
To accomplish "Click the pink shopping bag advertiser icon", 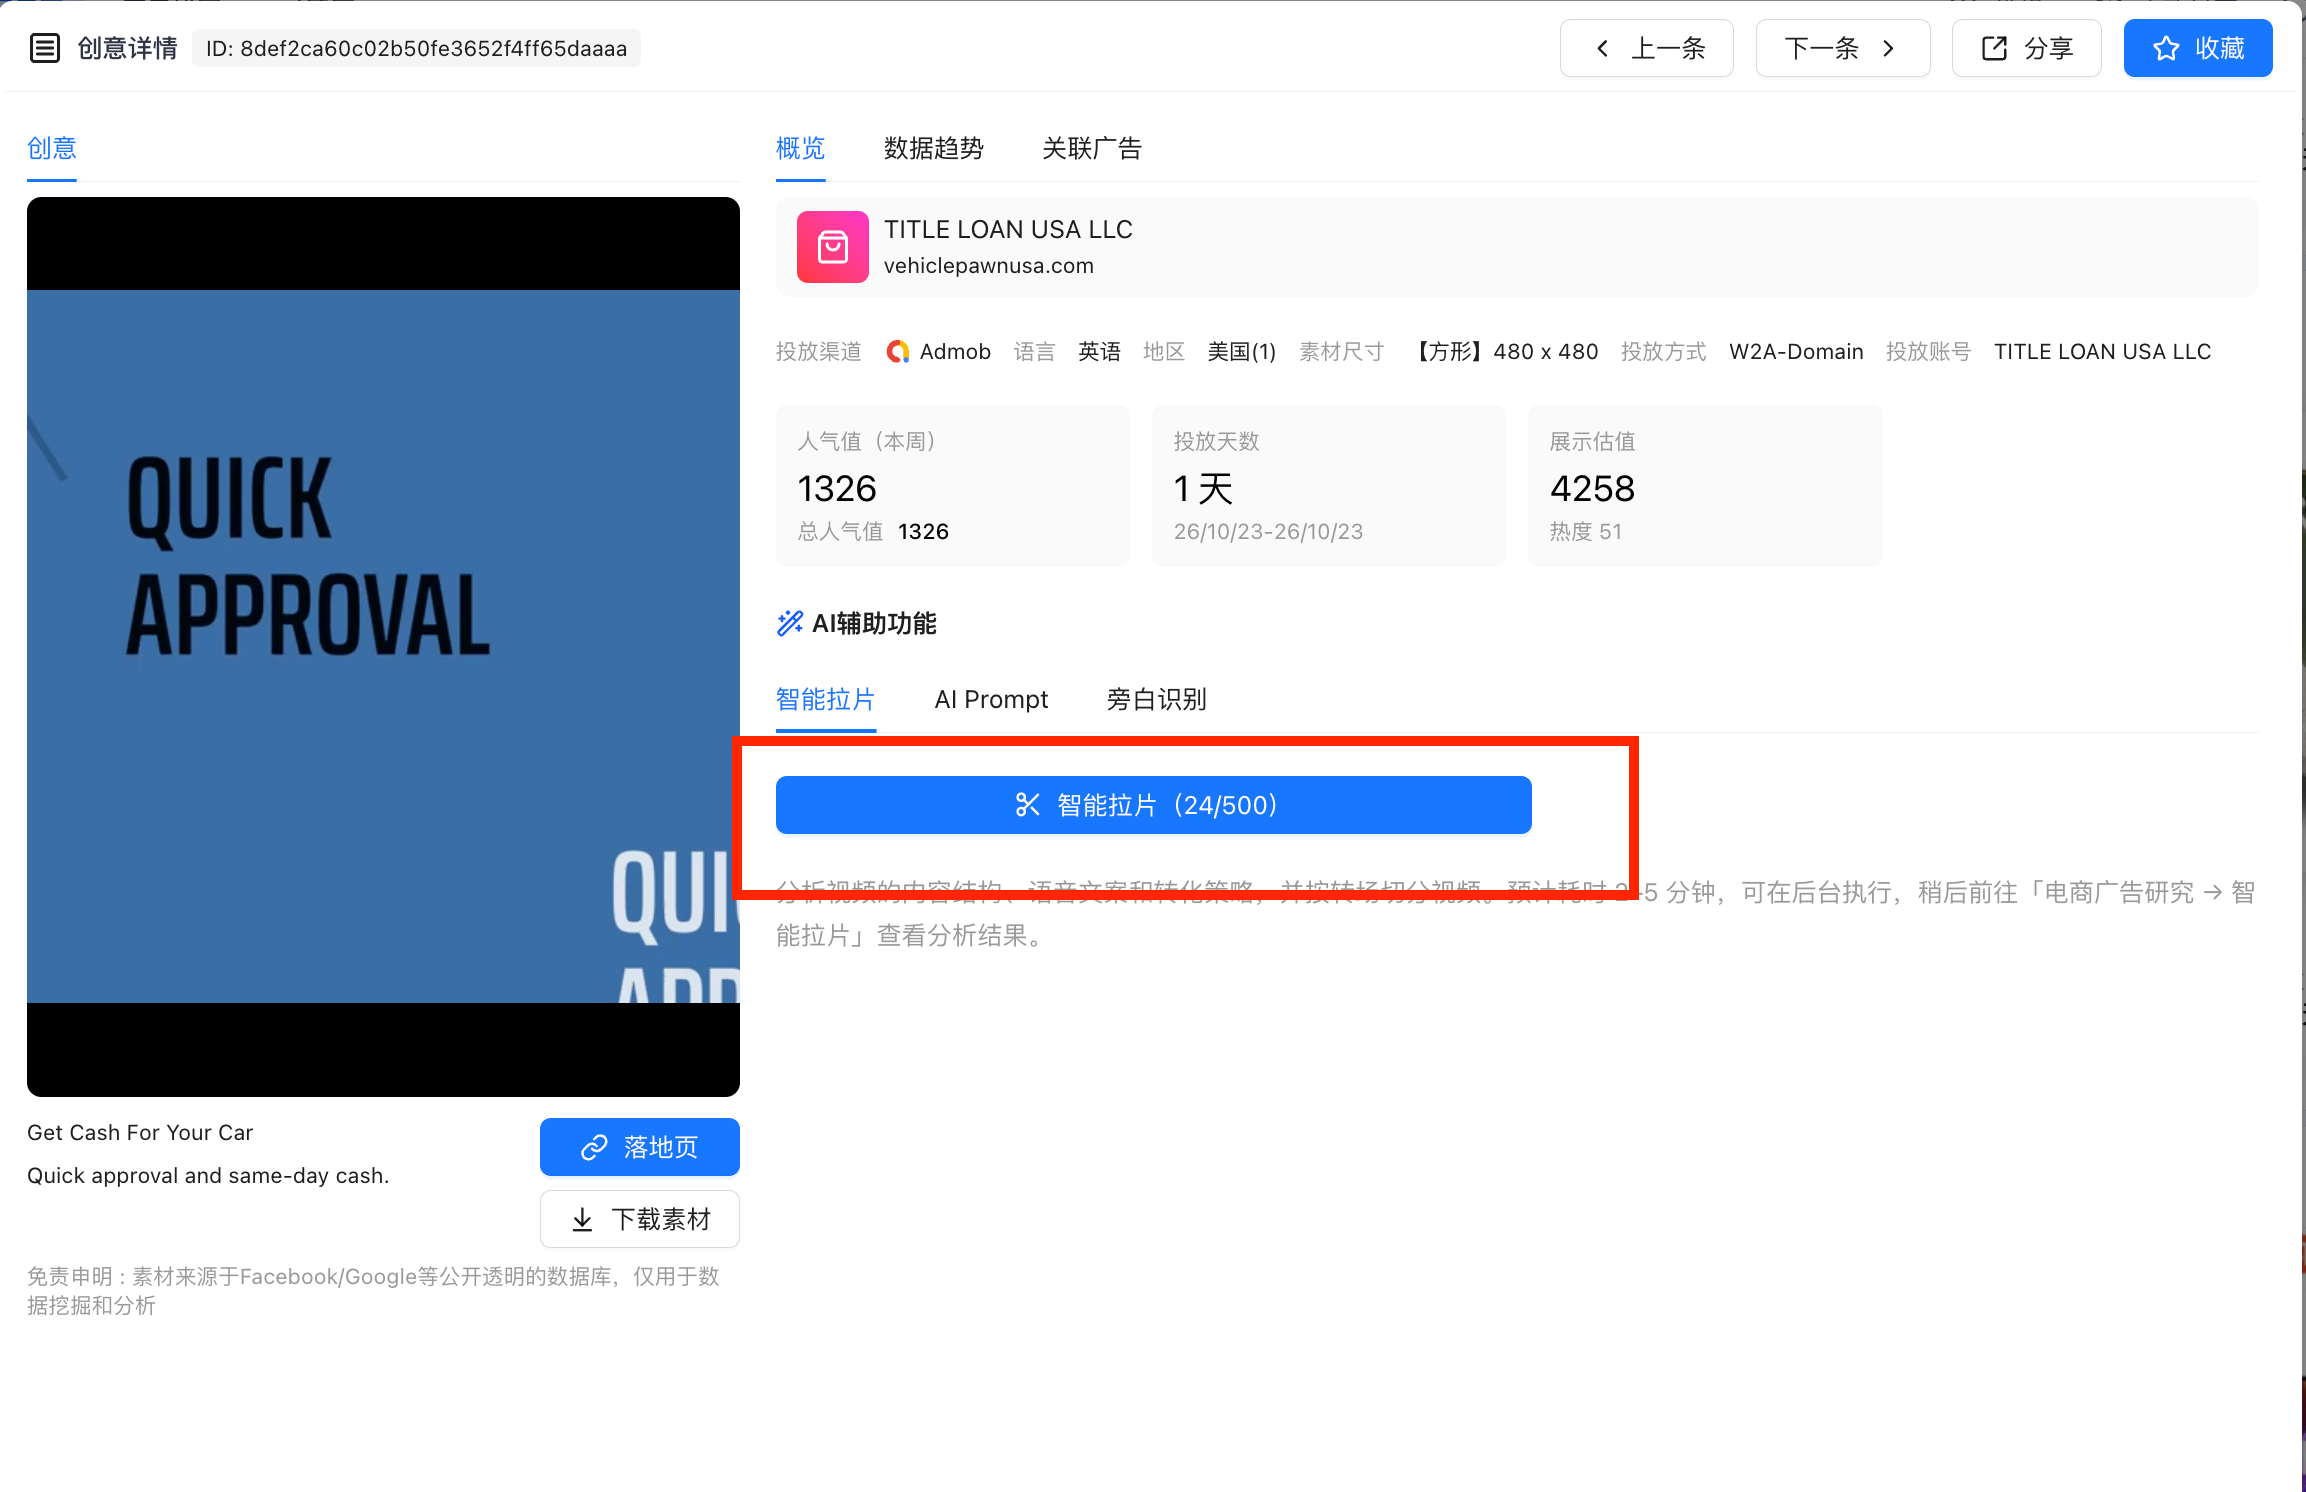I will click(832, 247).
